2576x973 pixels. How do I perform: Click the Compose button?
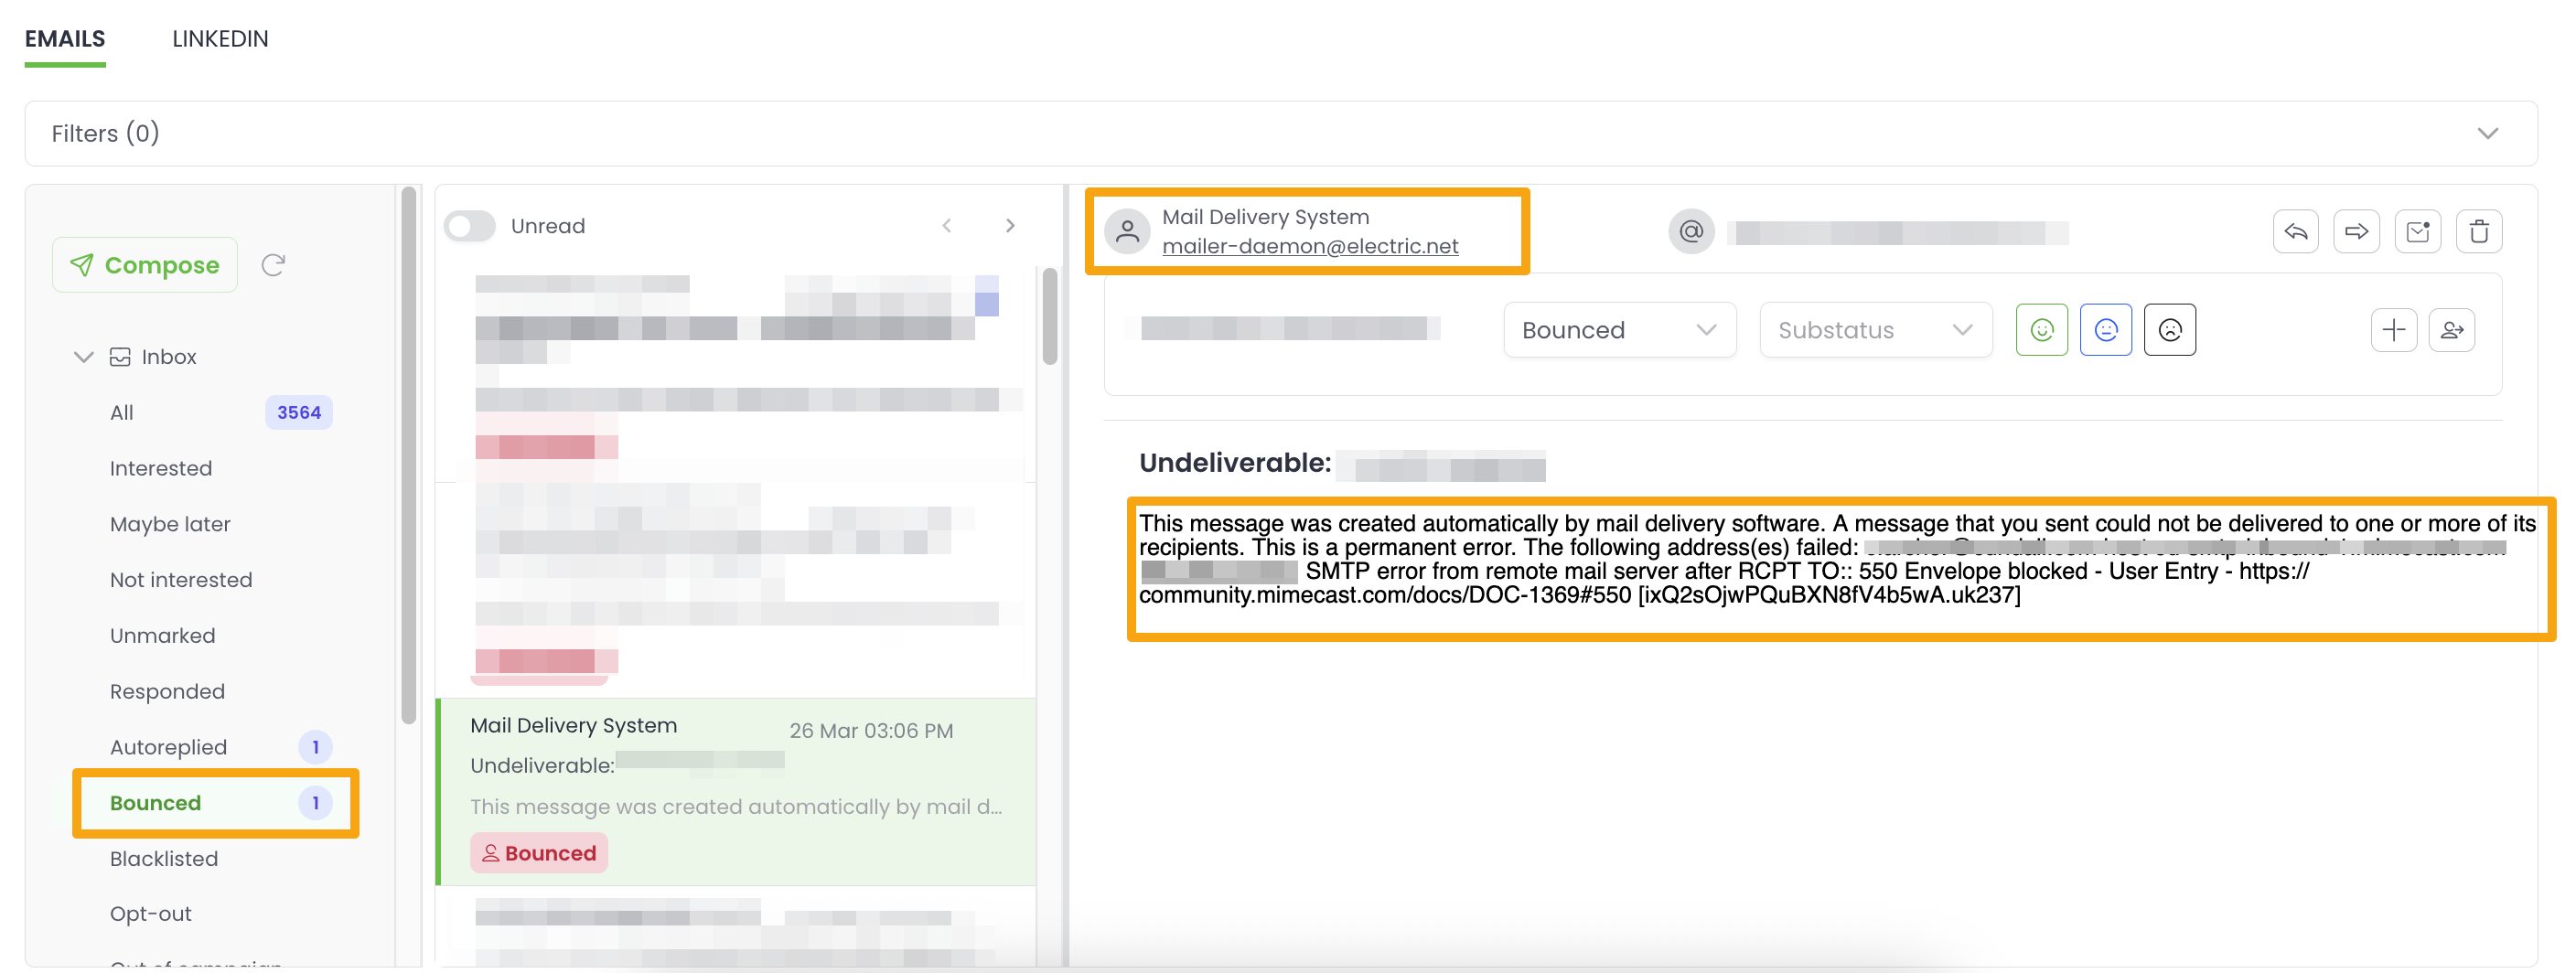click(144, 264)
